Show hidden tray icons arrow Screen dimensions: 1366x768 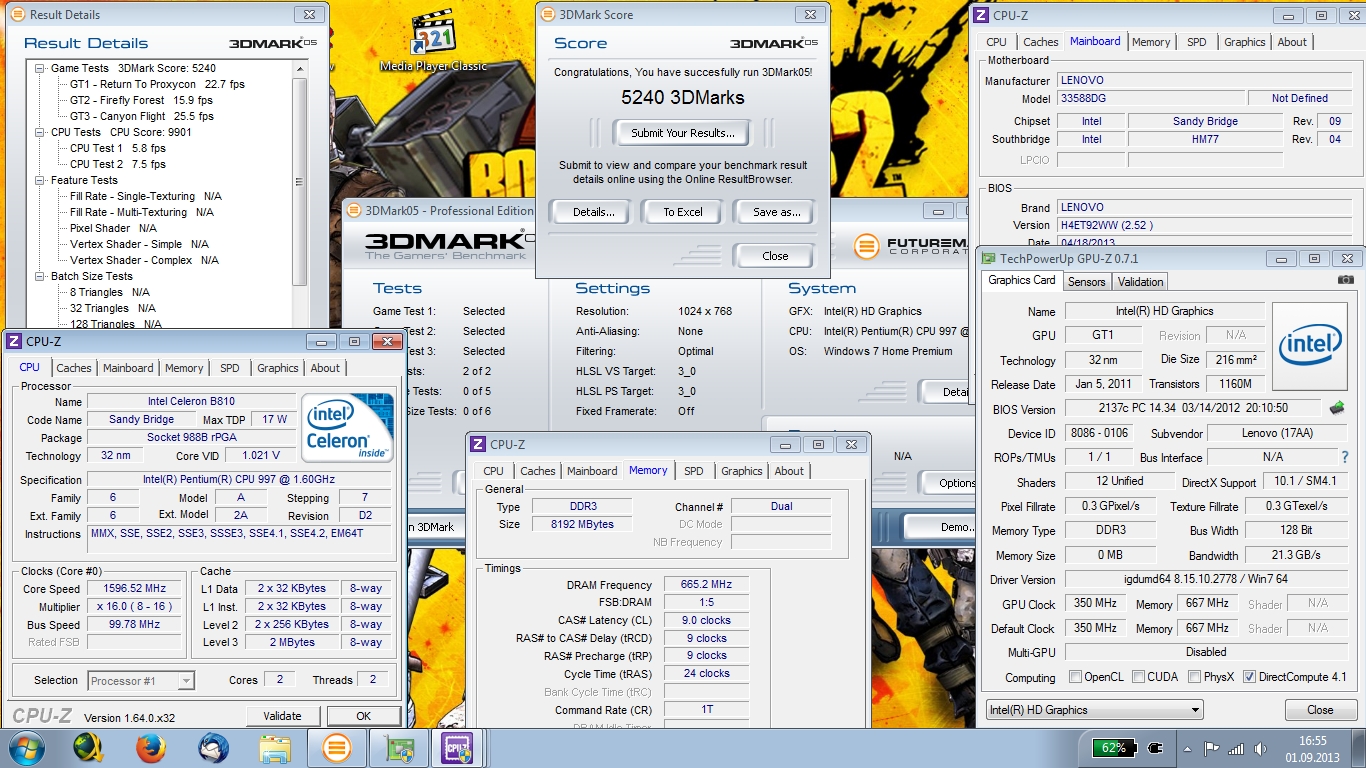point(1188,748)
